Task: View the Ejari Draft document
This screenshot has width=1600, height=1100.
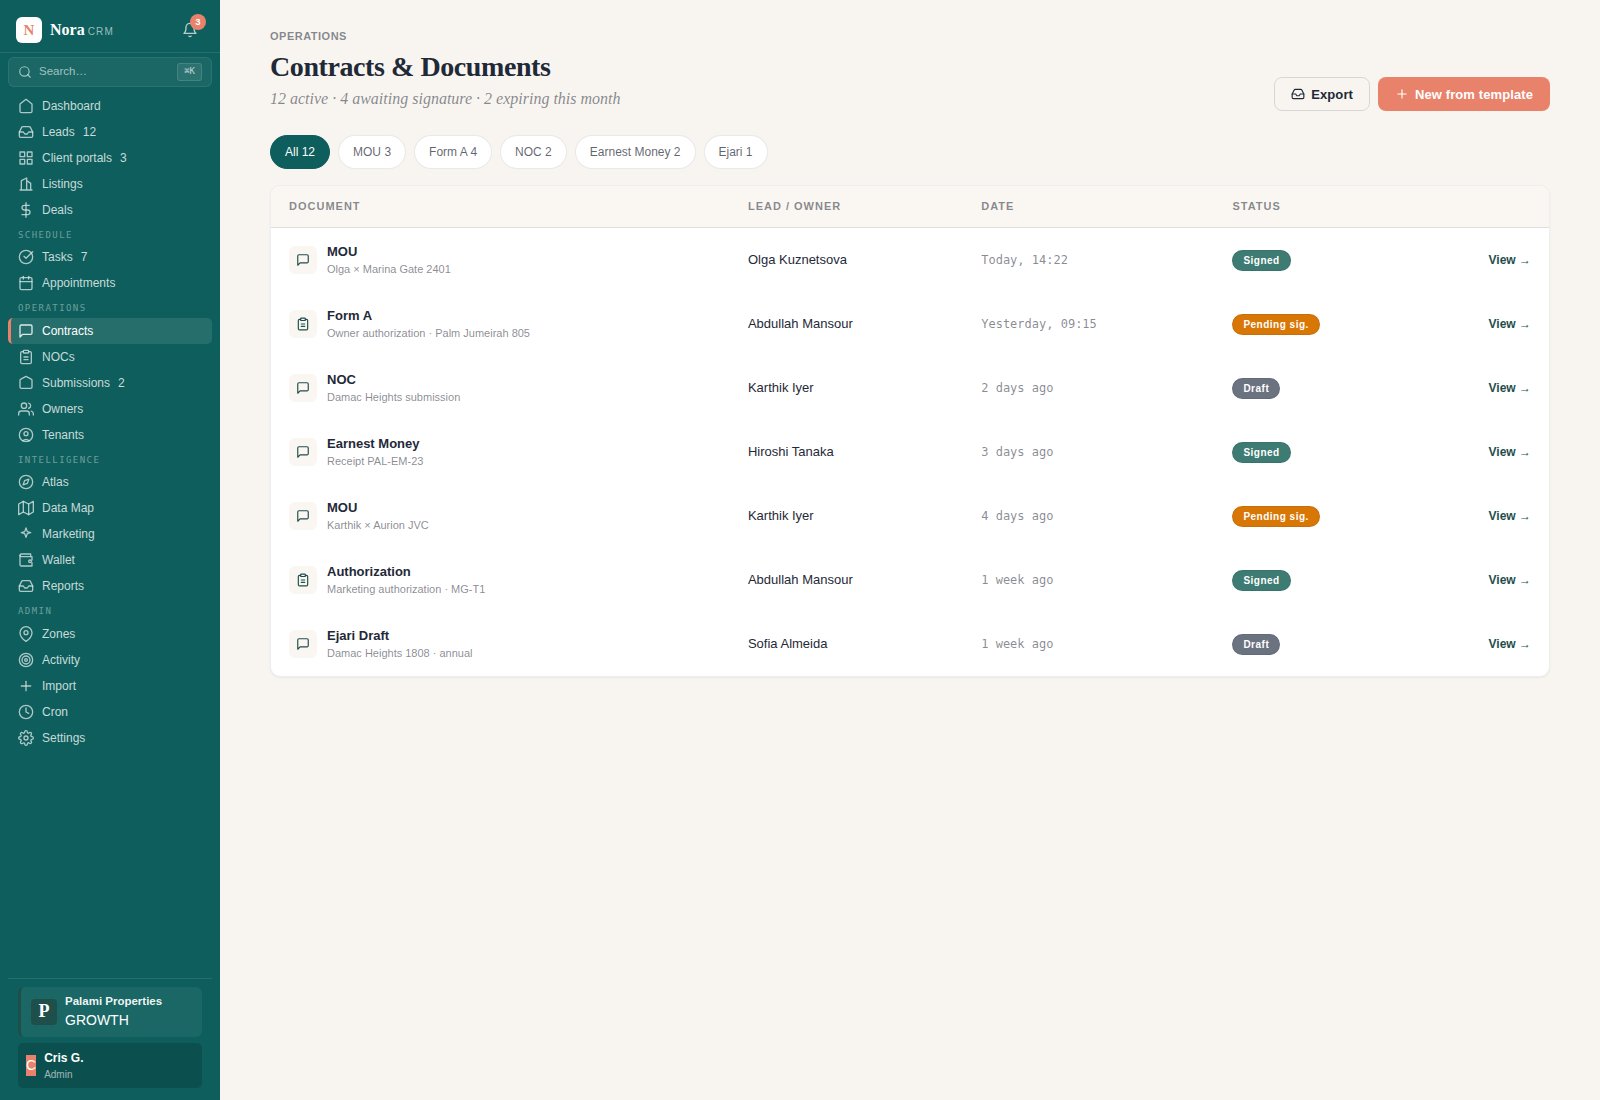Action: (x=1508, y=644)
